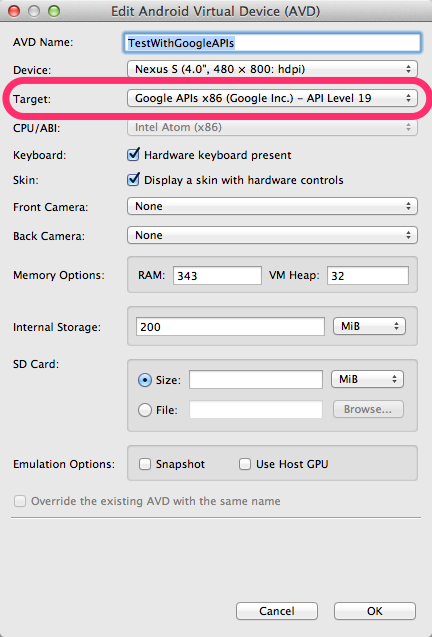This screenshot has height=637, width=432.
Task: Expand the Front Camera dropdown
Action: pos(272,206)
